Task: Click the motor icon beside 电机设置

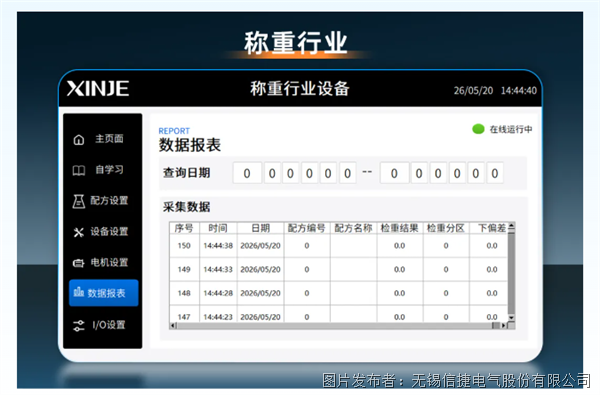Action: (78, 263)
